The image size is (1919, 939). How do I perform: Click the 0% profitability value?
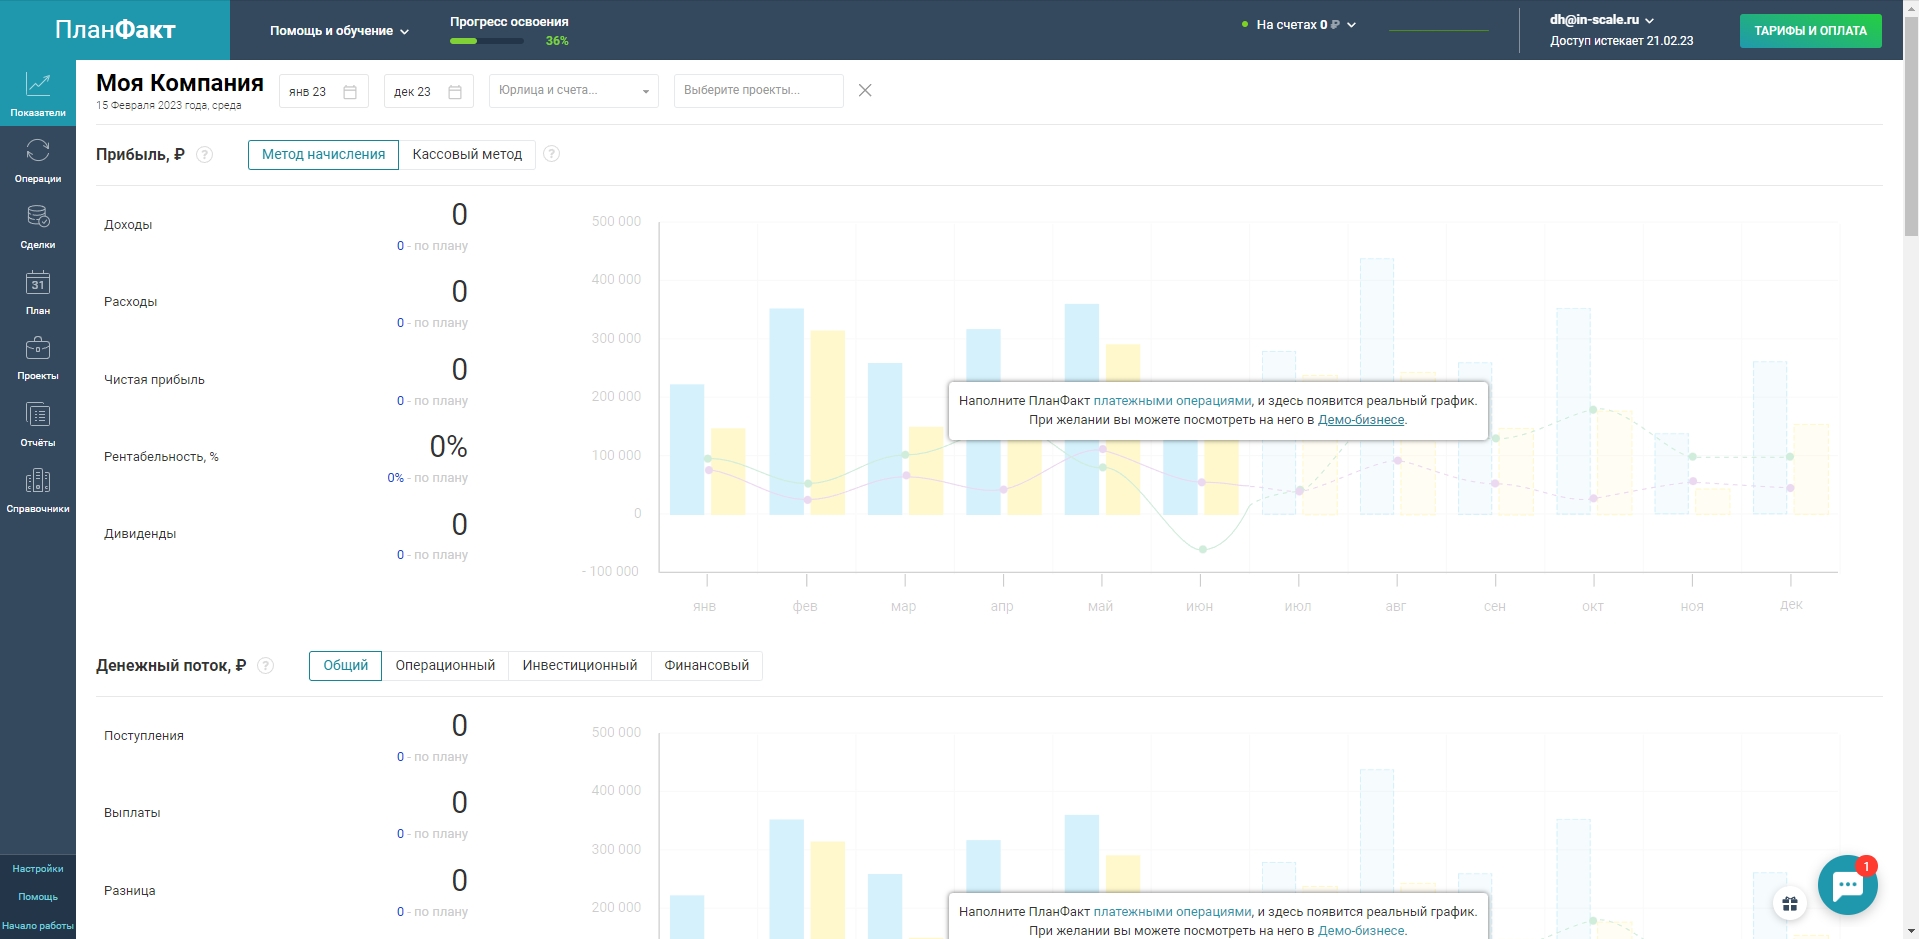point(449,446)
